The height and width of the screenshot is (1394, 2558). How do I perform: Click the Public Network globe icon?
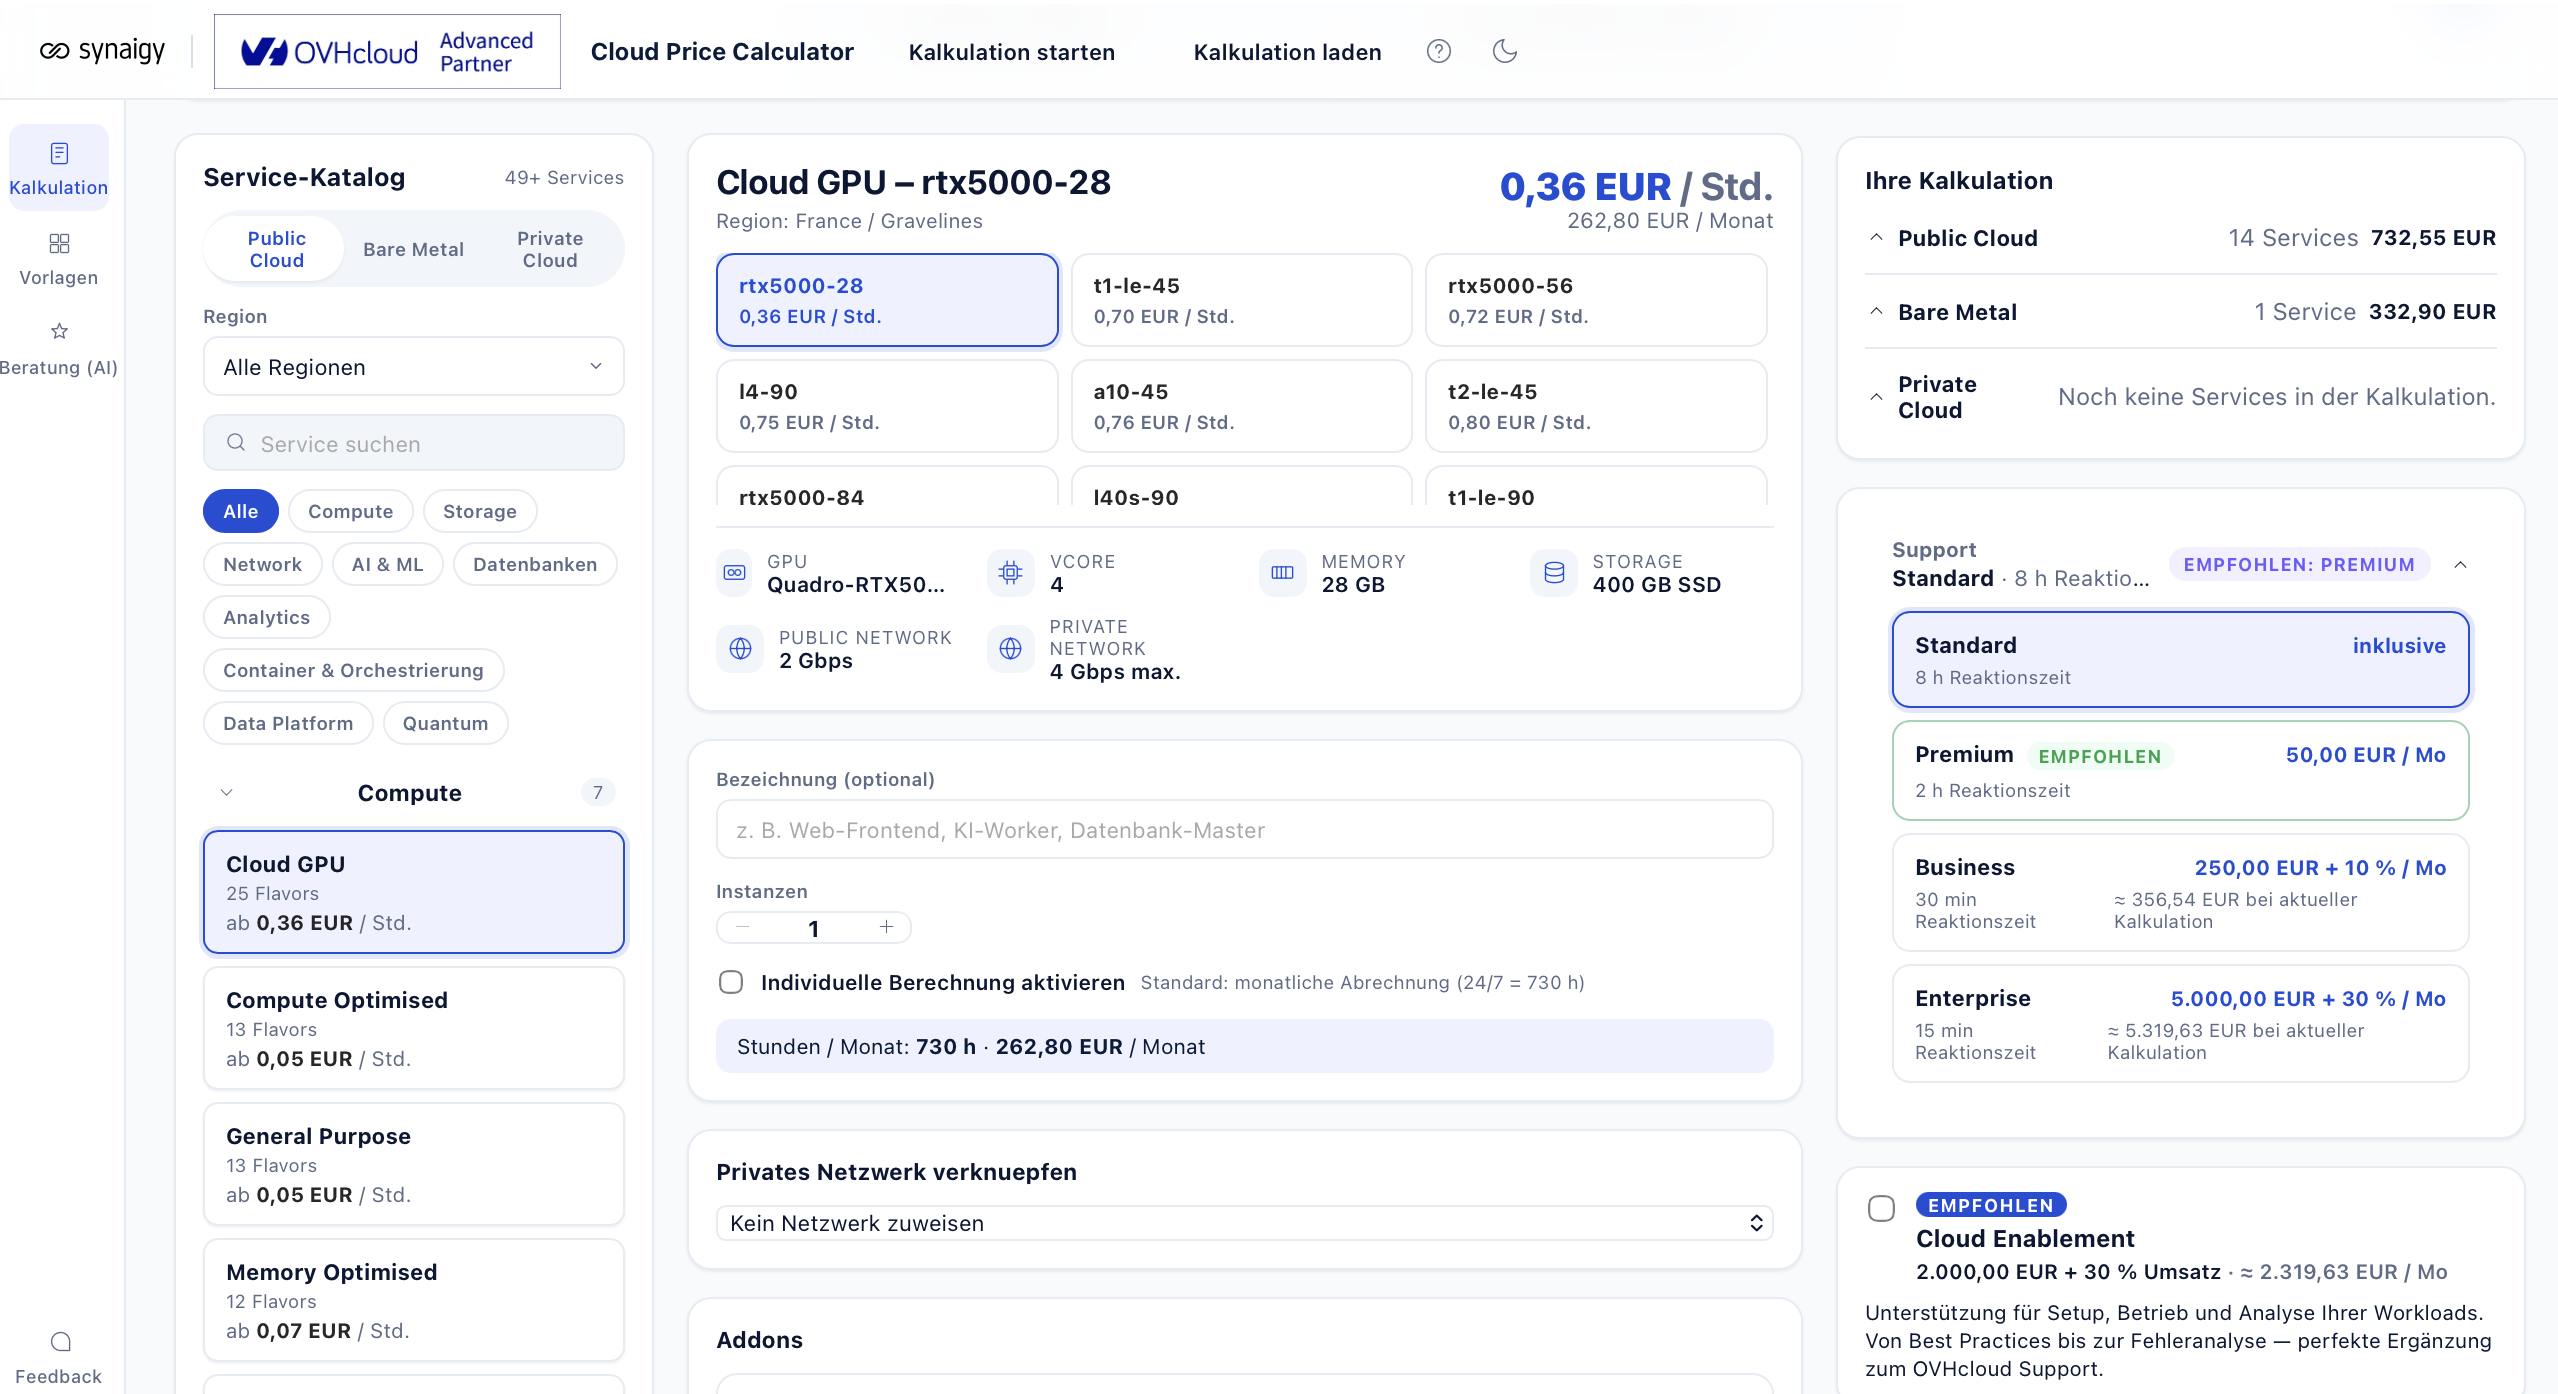[x=740, y=649]
